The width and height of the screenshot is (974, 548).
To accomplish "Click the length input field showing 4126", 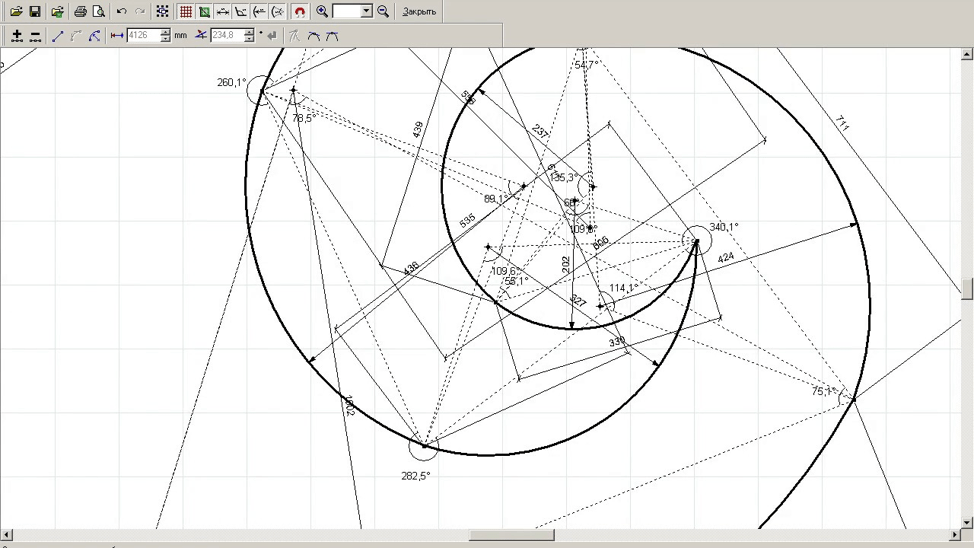I will pyautogui.click(x=142, y=36).
